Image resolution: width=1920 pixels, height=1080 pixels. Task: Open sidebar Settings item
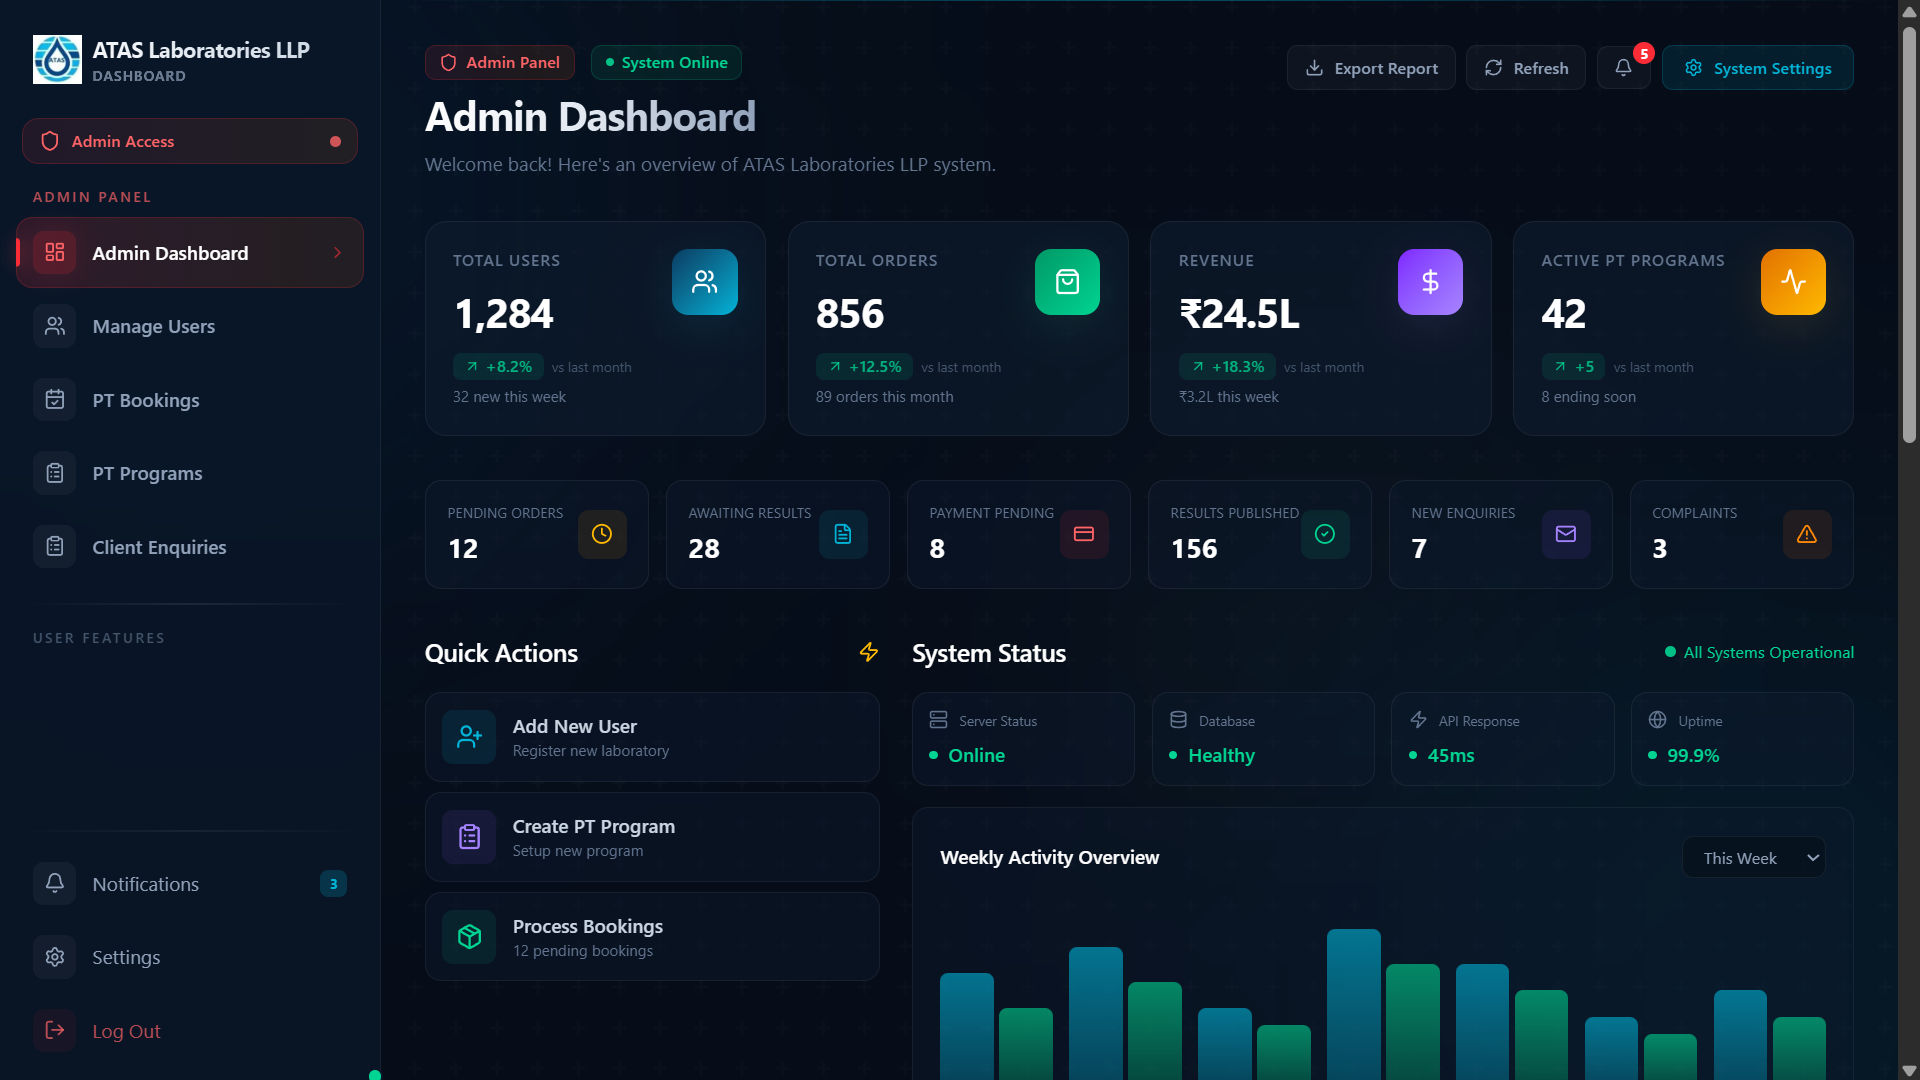(190, 957)
